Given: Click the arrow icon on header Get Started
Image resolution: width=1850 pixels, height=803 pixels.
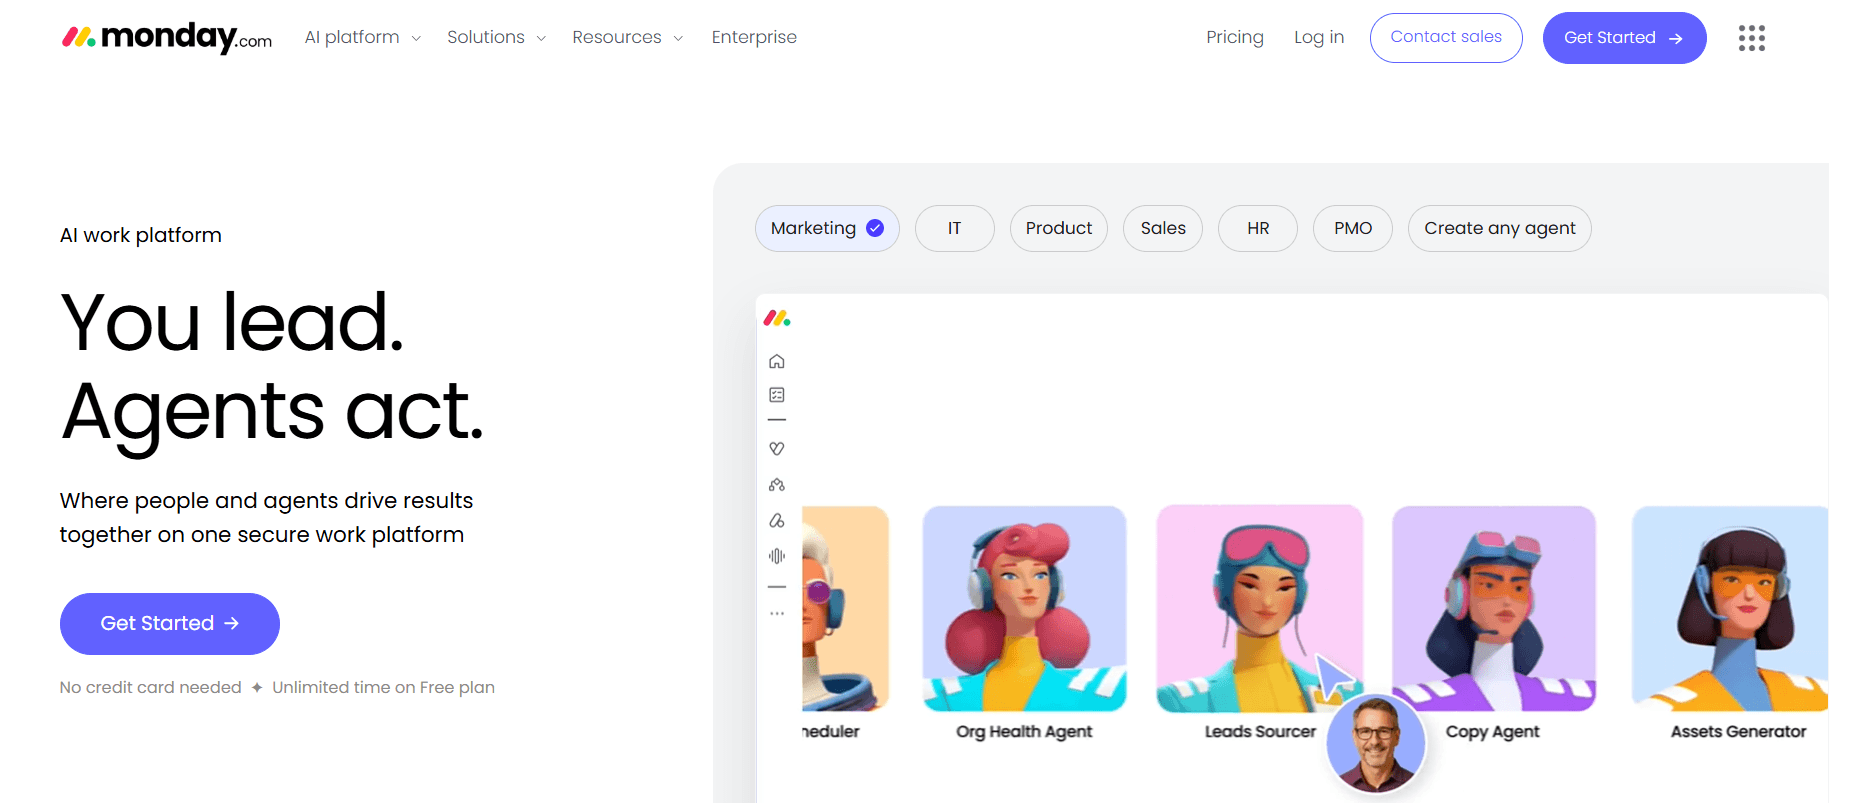Looking at the screenshot, I should [x=1676, y=38].
